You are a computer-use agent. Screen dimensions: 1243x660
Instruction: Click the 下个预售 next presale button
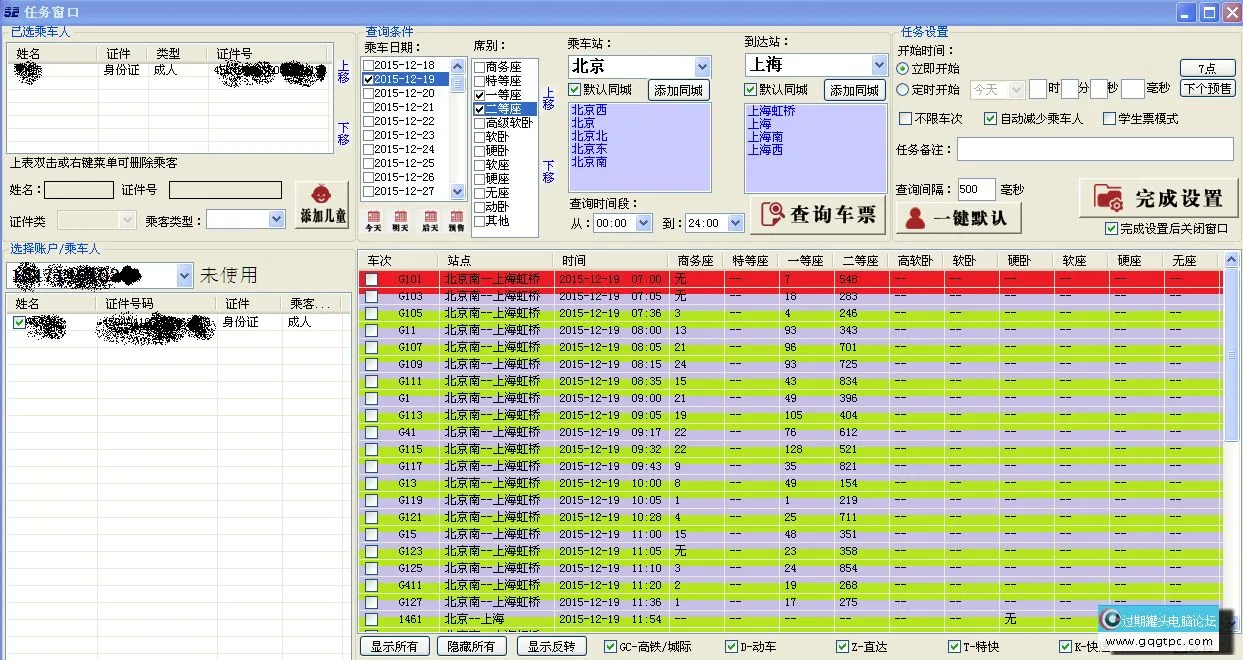click(x=1207, y=88)
